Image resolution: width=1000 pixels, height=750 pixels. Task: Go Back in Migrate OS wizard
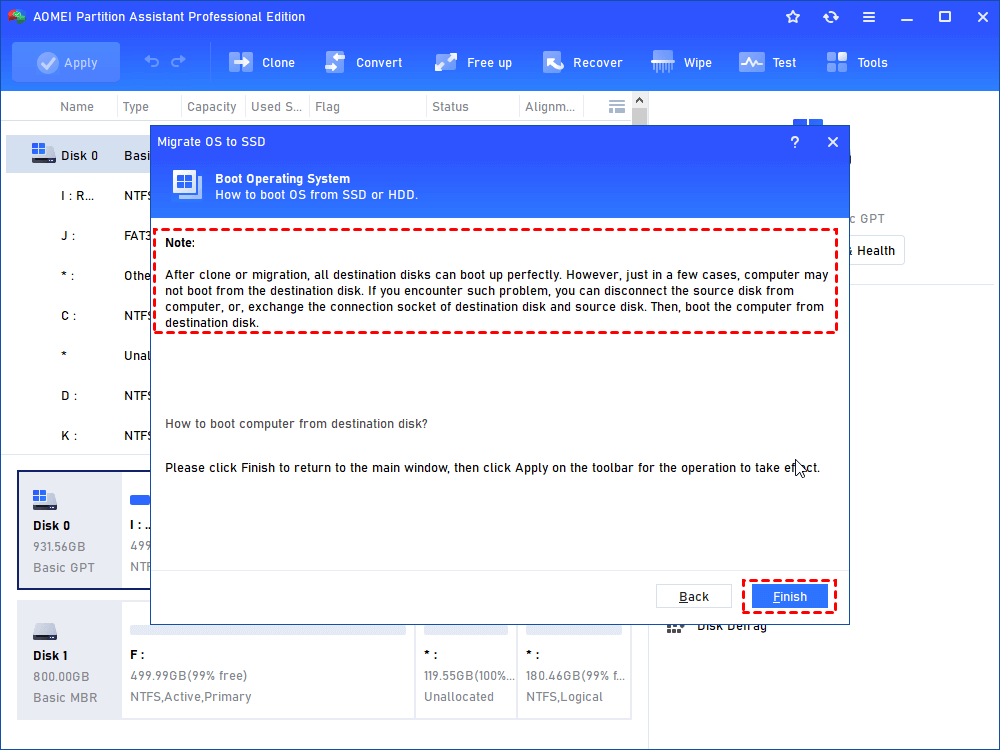(x=693, y=596)
